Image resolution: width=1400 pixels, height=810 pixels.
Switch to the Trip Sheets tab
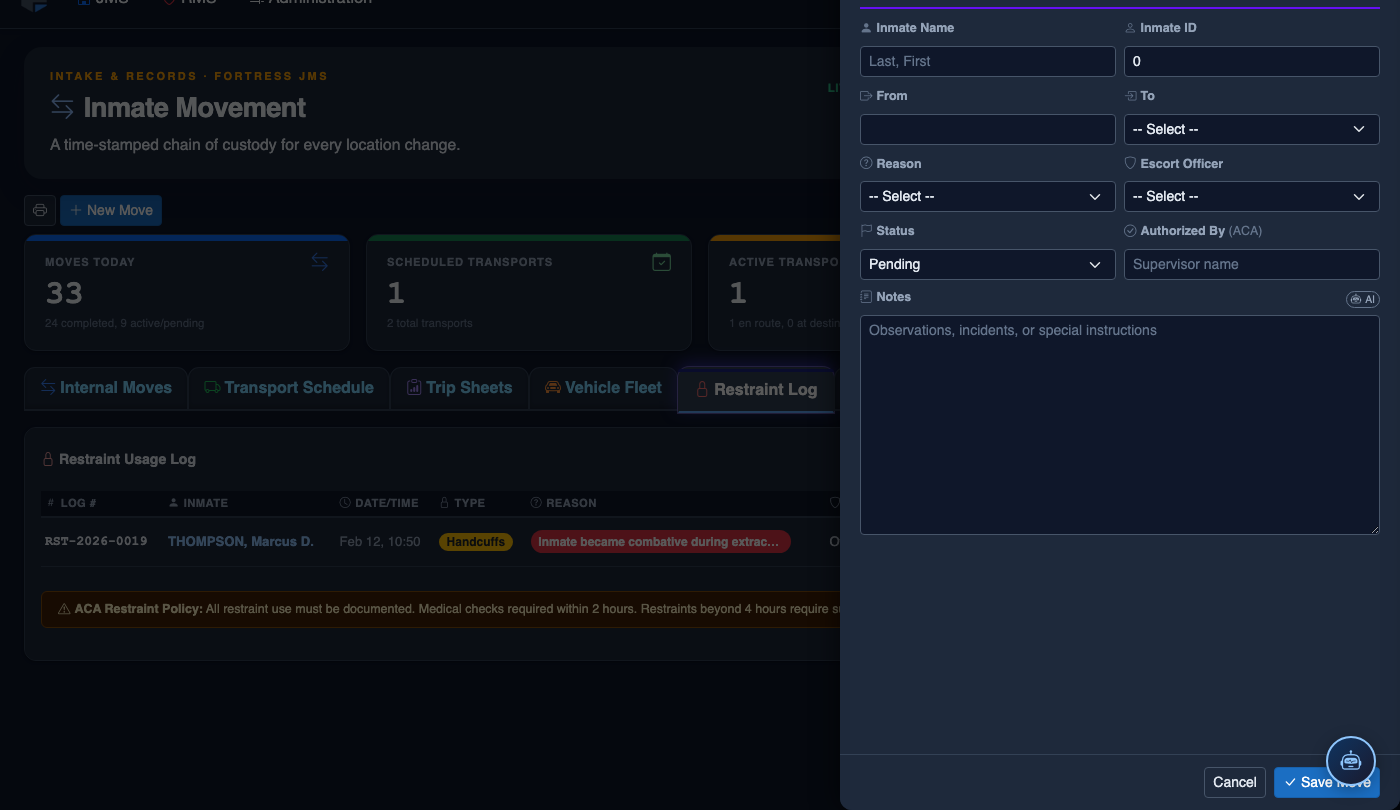pyautogui.click(x=459, y=388)
